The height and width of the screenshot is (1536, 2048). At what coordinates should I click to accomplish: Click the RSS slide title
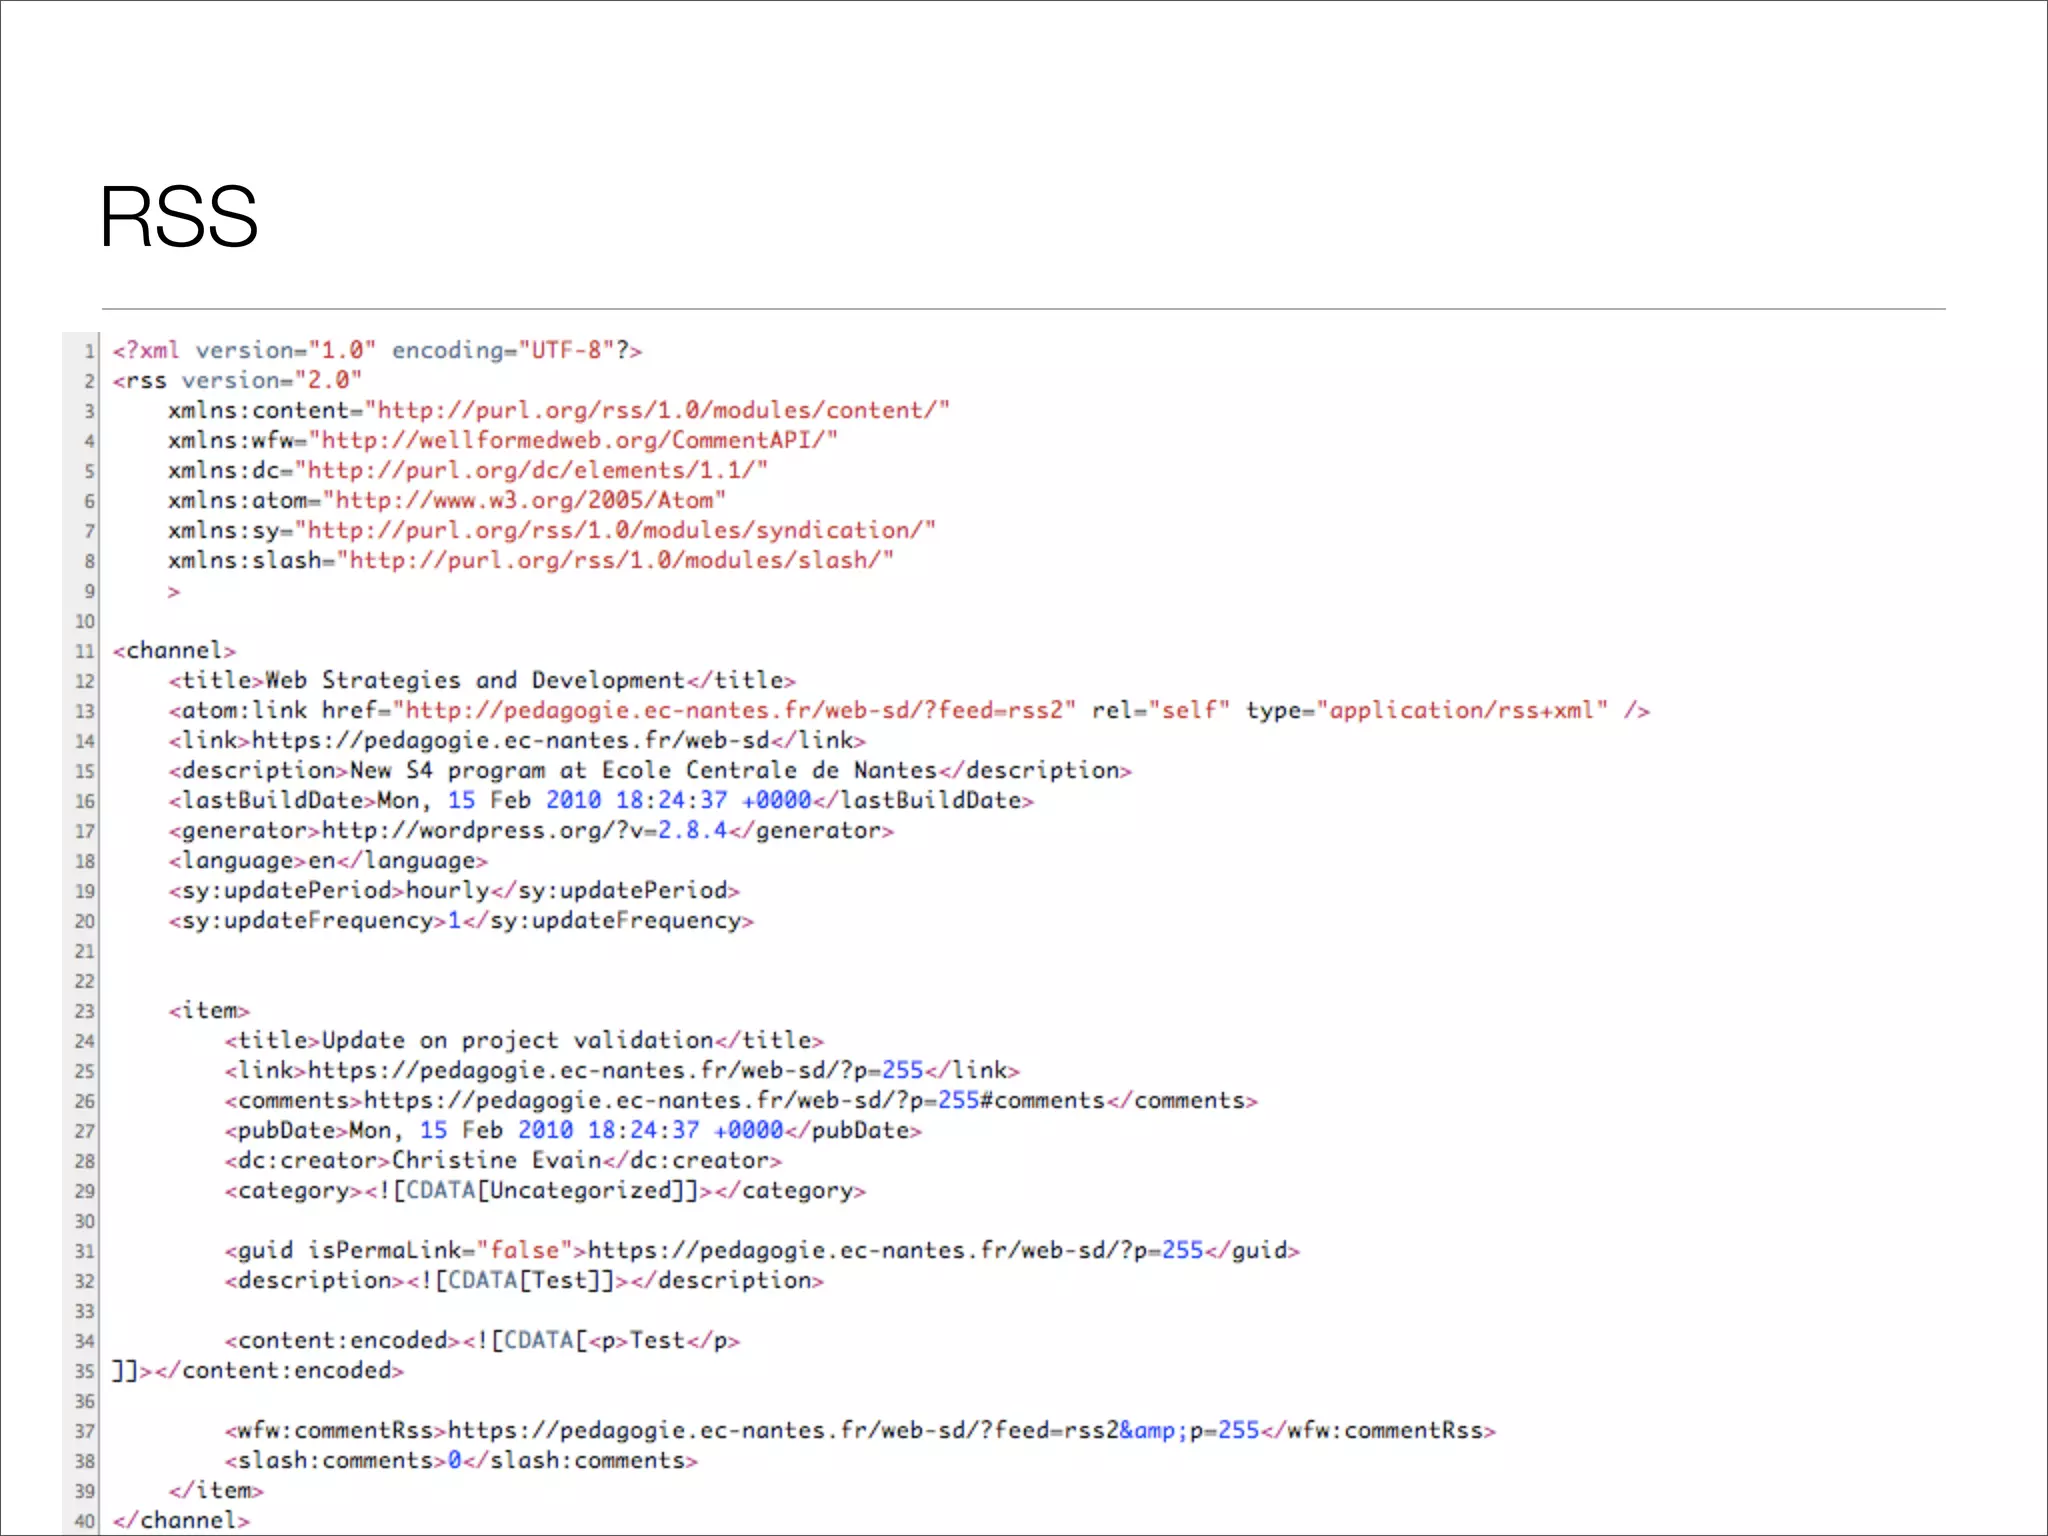[178, 217]
